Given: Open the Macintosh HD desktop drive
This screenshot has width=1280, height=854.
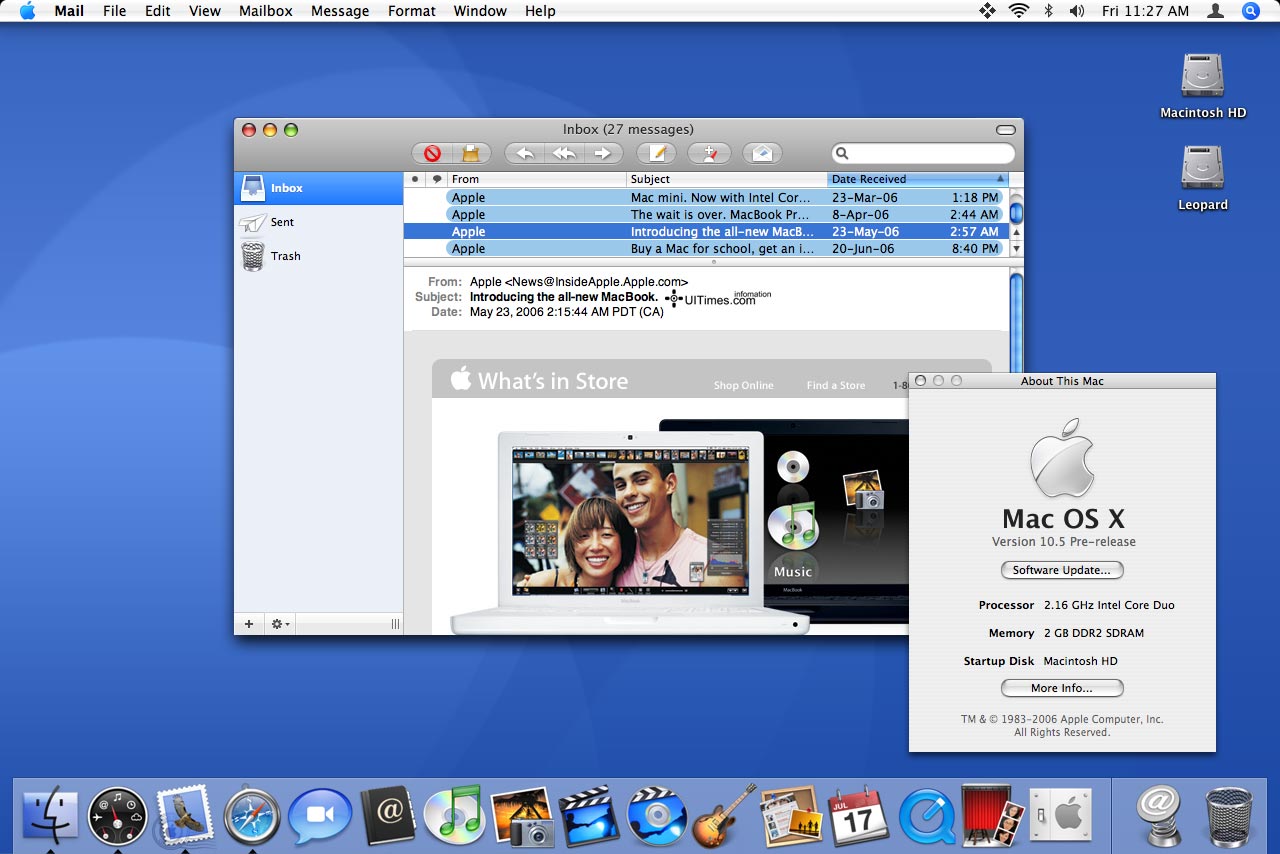Looking at the screenshot, I should tap(1203, 86).
